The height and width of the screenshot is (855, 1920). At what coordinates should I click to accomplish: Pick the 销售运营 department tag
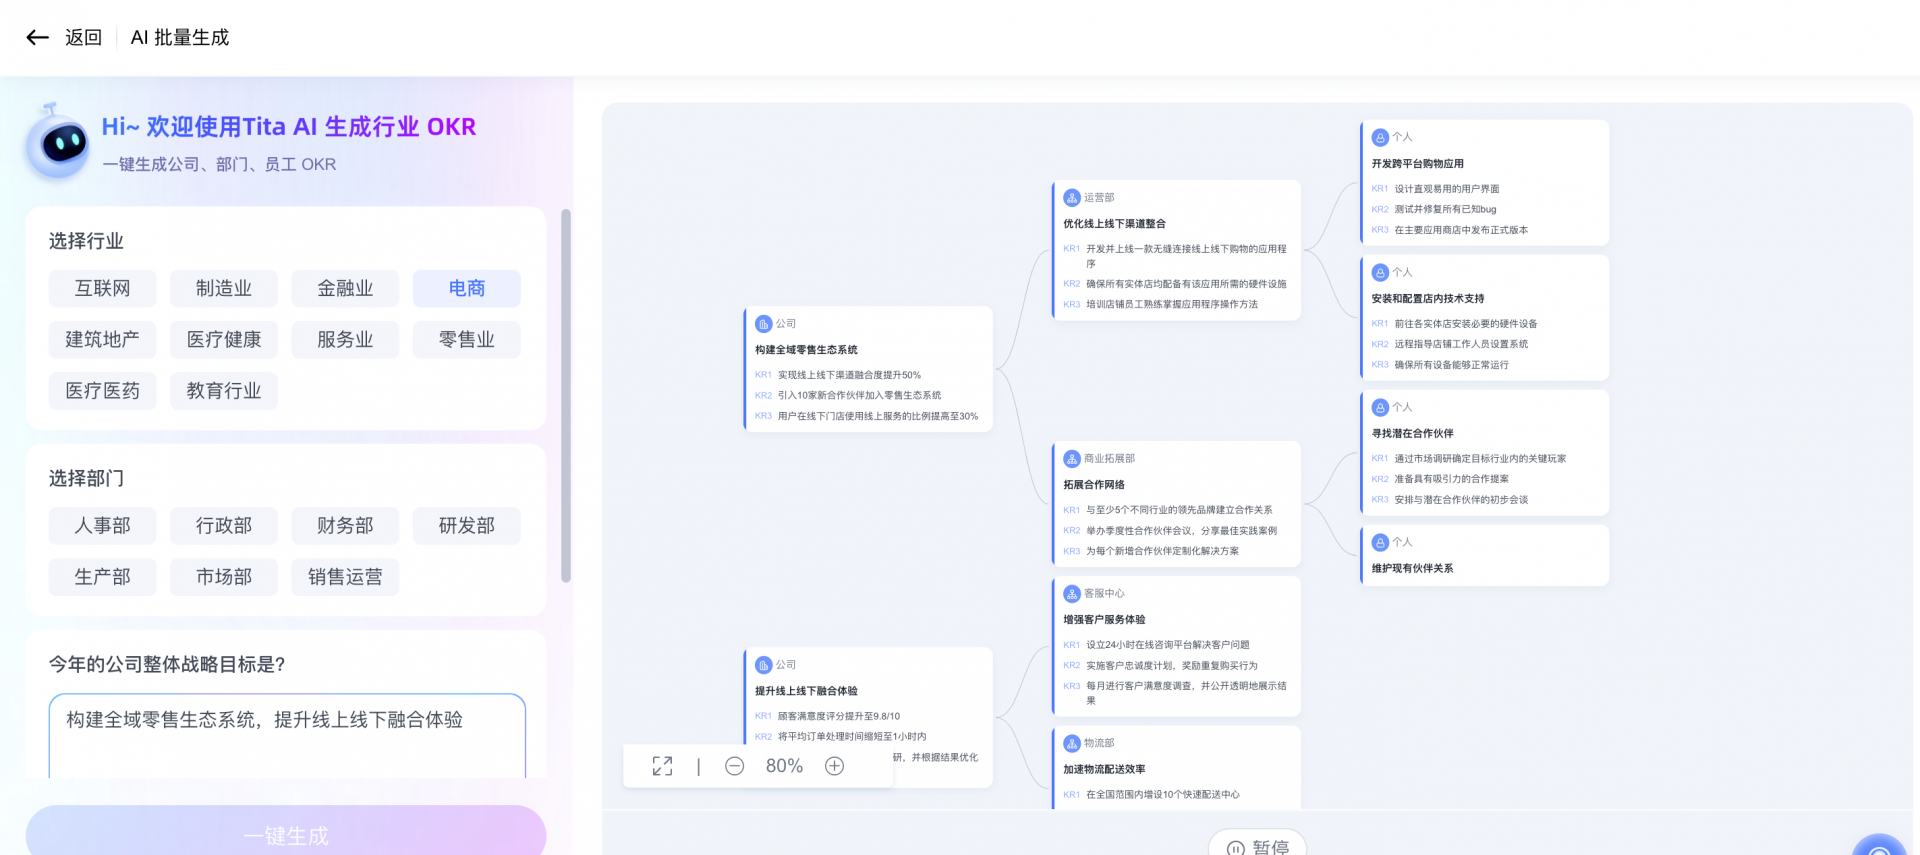click(x=345, y=577)
